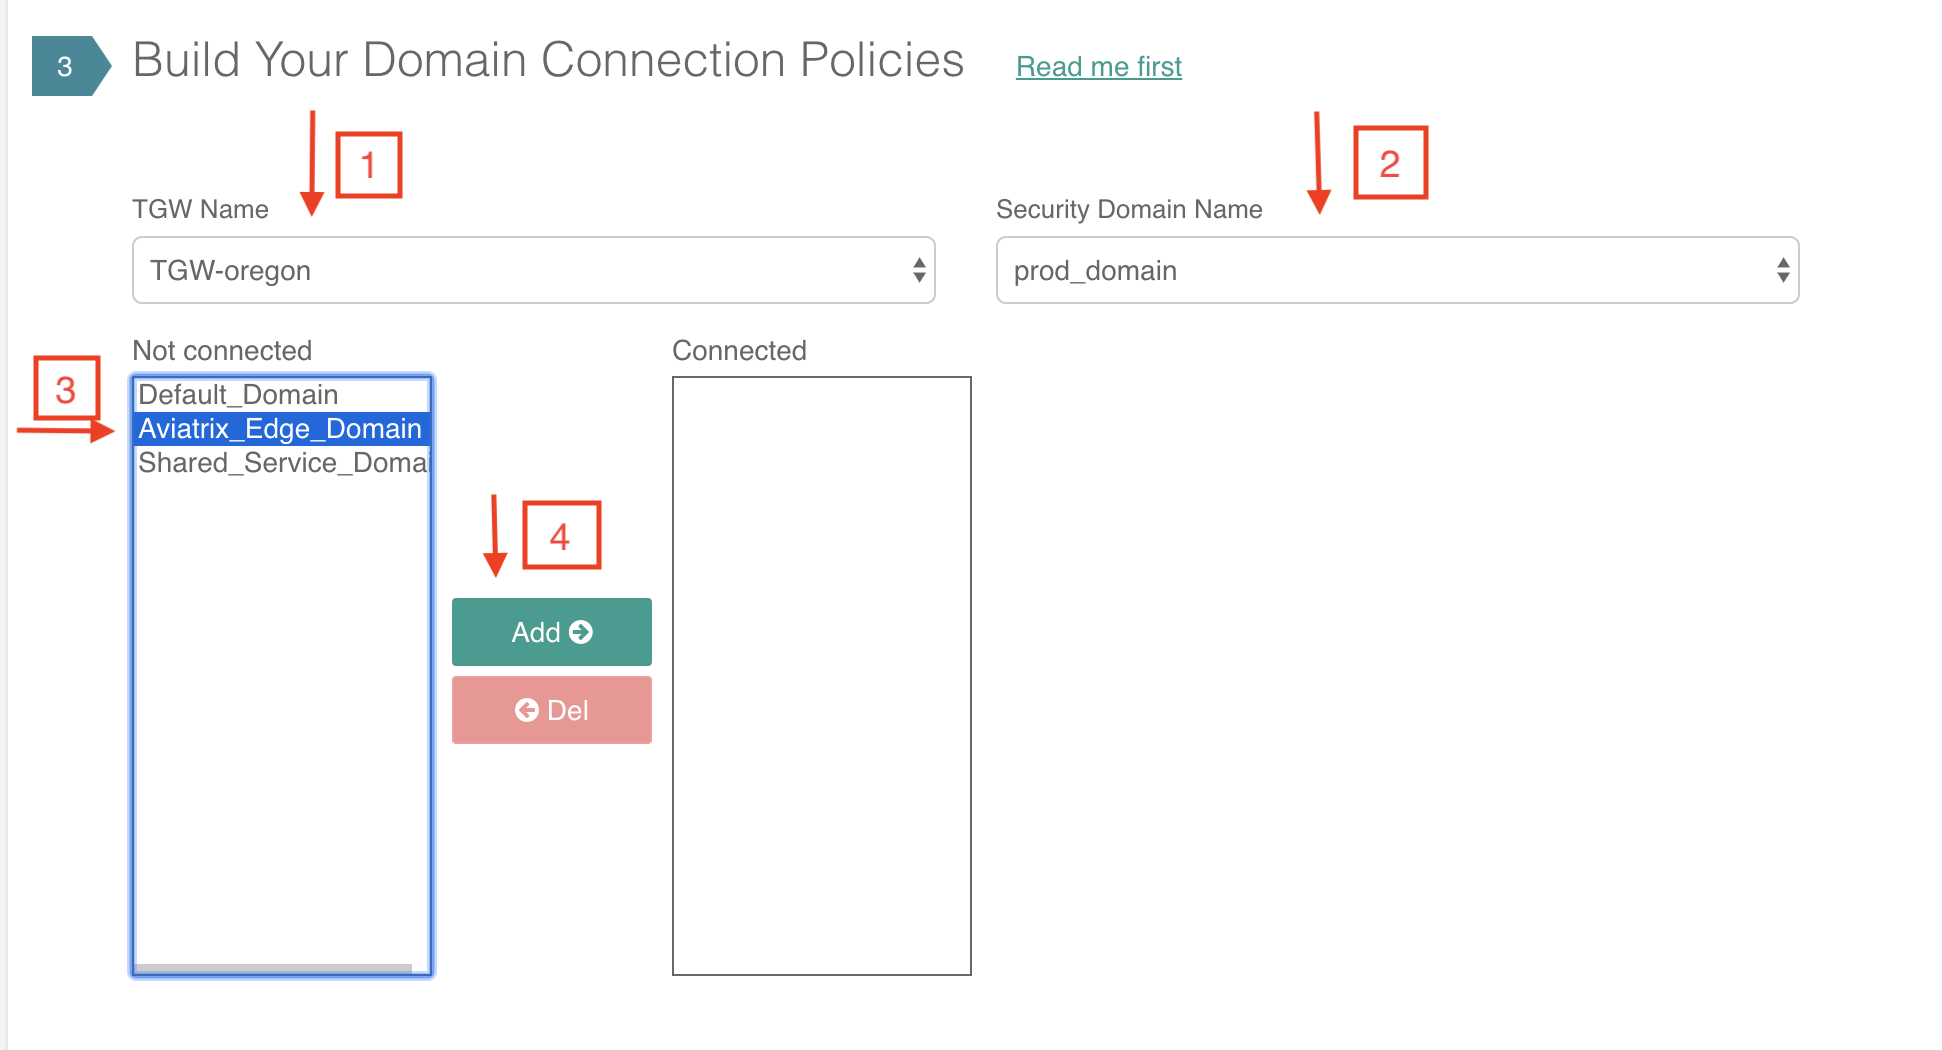
Task: Select Default_Domain in the Not connected list
Action: coord(237,394)
